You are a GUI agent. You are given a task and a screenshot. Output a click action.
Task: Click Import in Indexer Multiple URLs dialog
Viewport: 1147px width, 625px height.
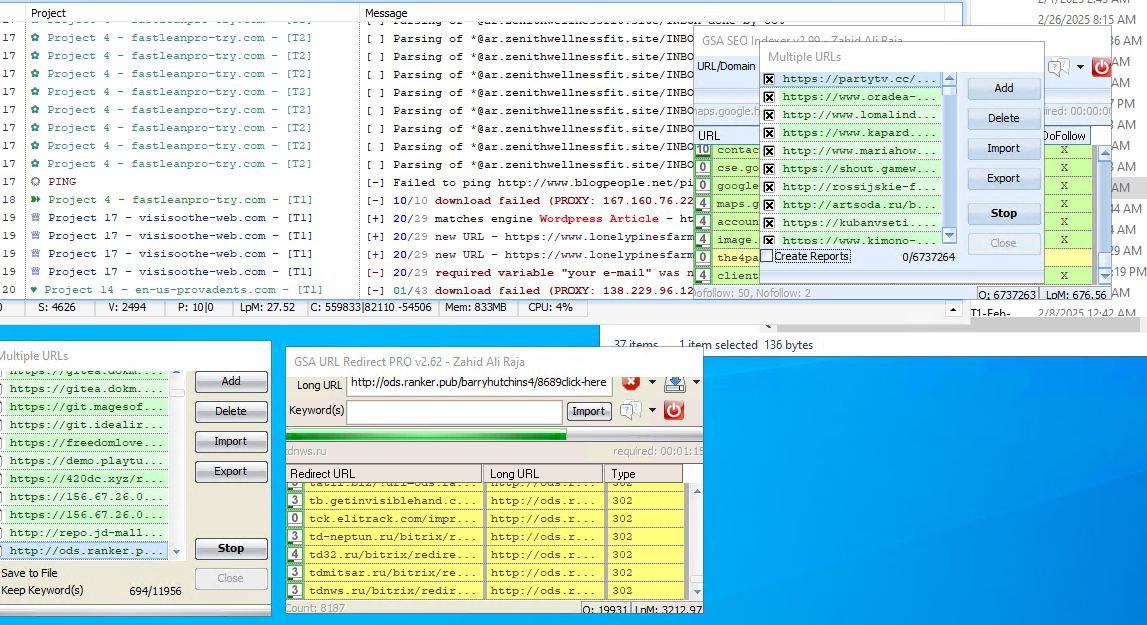click(1004, 149)
